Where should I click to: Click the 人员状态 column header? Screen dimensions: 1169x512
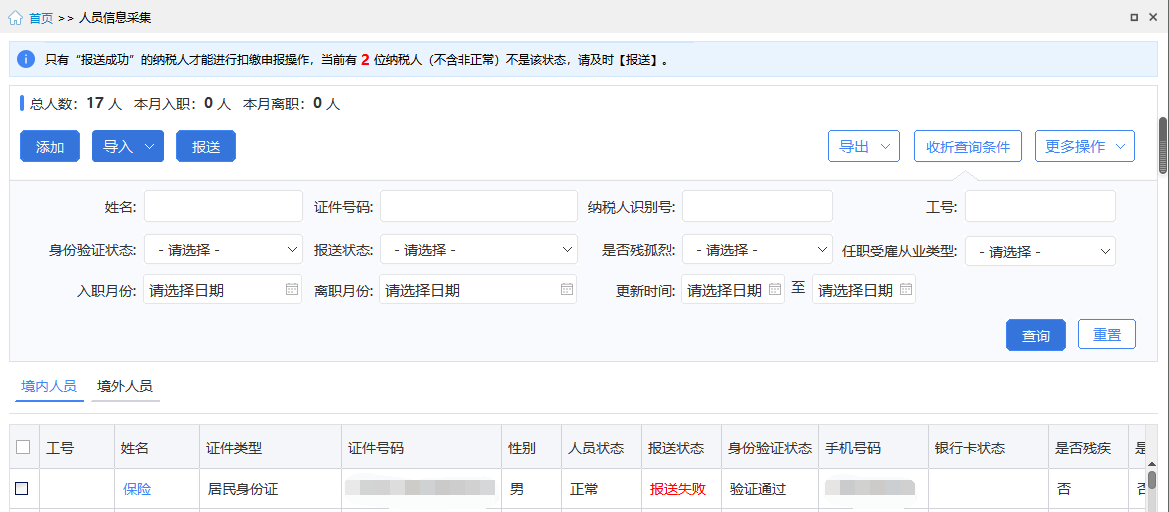pyautogui.click(x=602, y=447)
